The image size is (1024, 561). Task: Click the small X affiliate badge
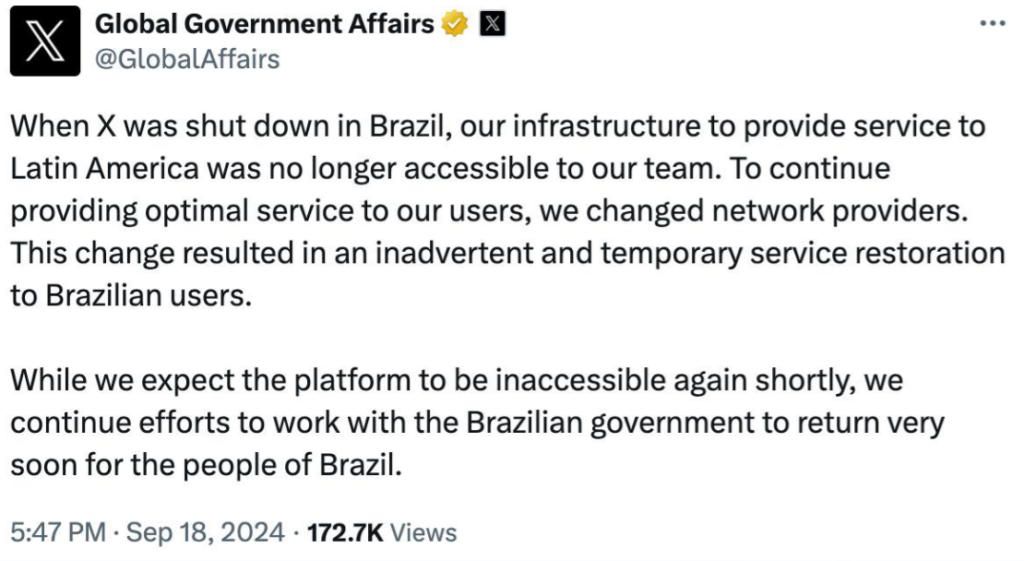491,25
